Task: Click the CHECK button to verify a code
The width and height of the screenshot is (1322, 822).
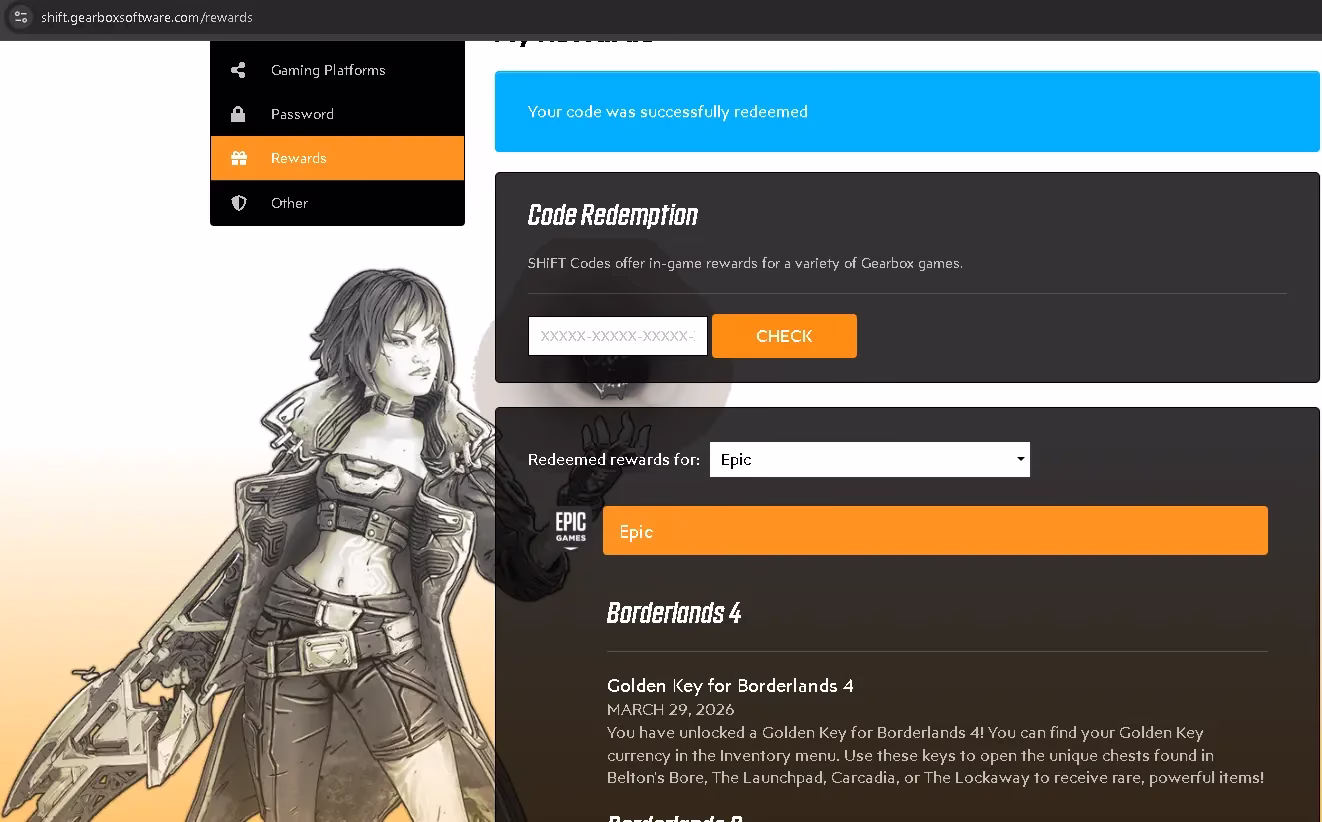Action: pyautogui.click(x=784, y=336)
